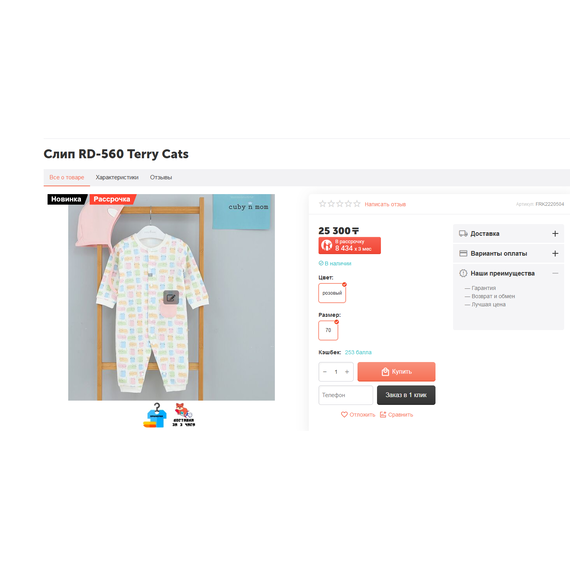Expand the Варианты оплаты section
The height and width of the screenshot is (570, 570).
pos(555,253)
